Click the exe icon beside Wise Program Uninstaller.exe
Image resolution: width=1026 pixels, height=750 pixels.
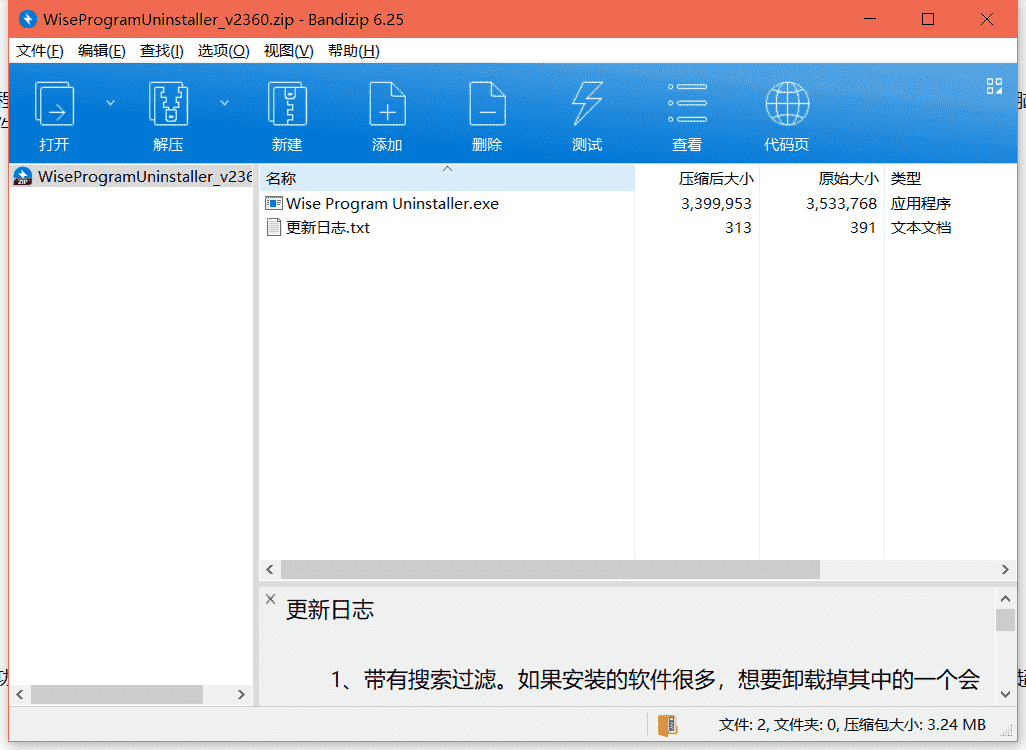[274, 204]
